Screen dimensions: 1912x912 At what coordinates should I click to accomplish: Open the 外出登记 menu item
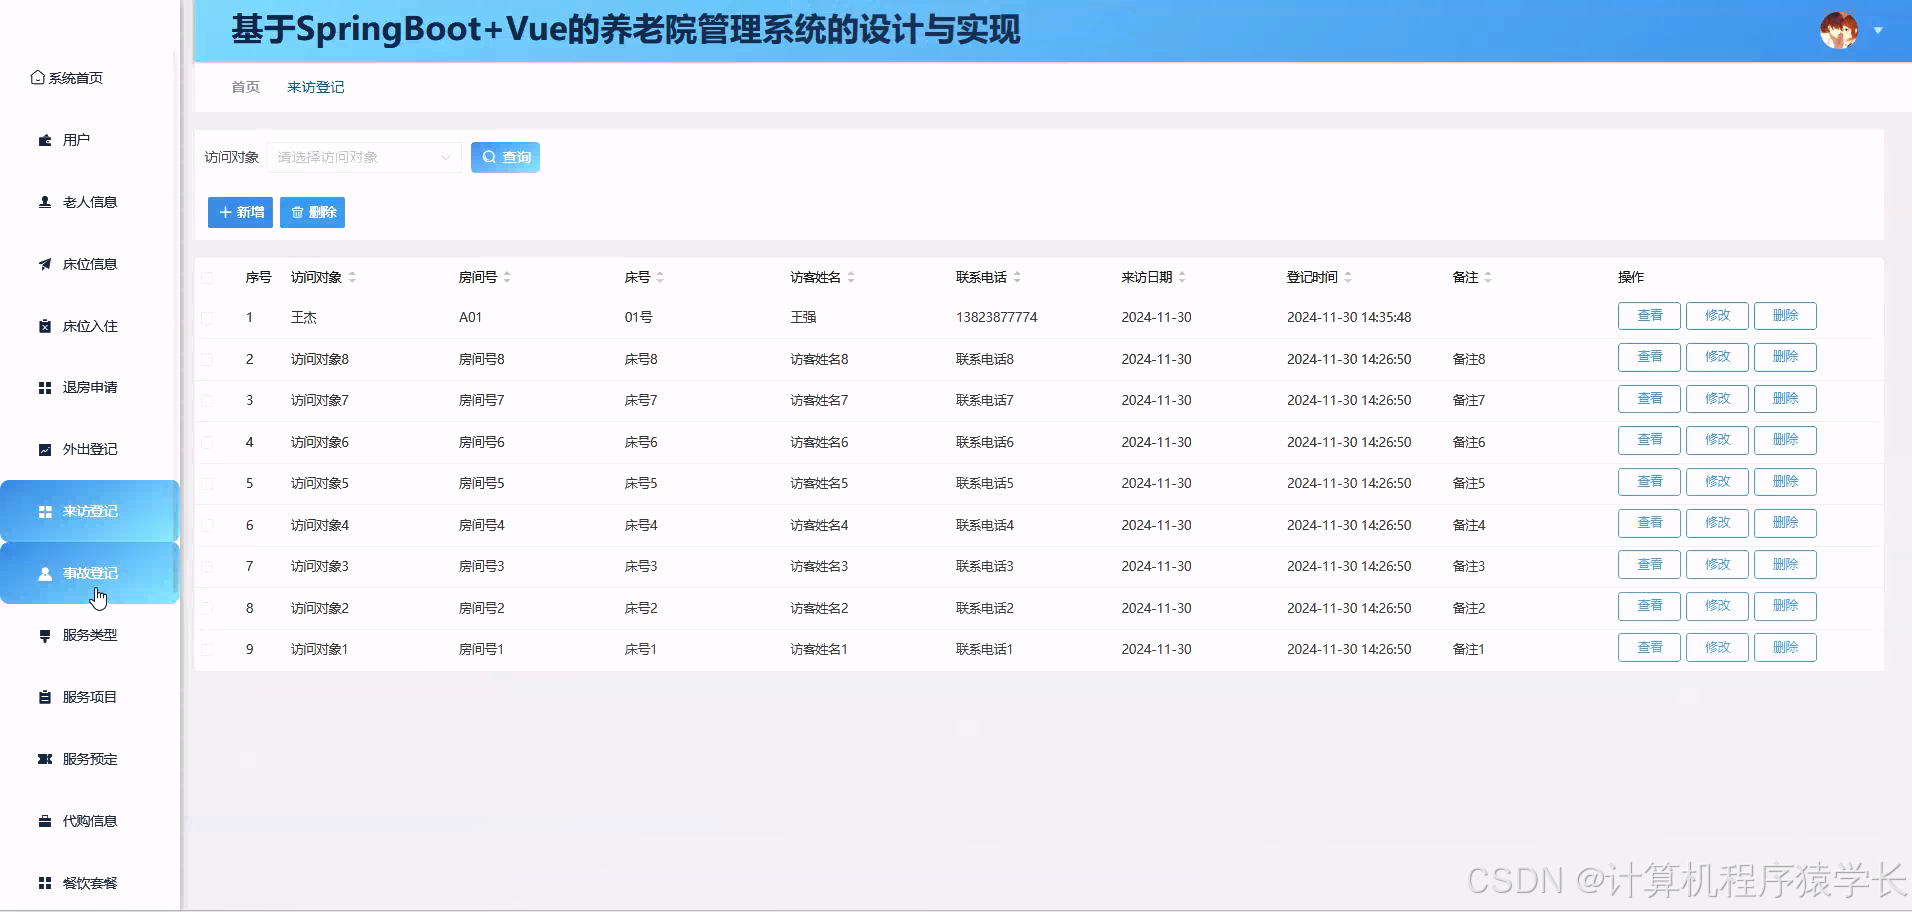tap(90, 449)
